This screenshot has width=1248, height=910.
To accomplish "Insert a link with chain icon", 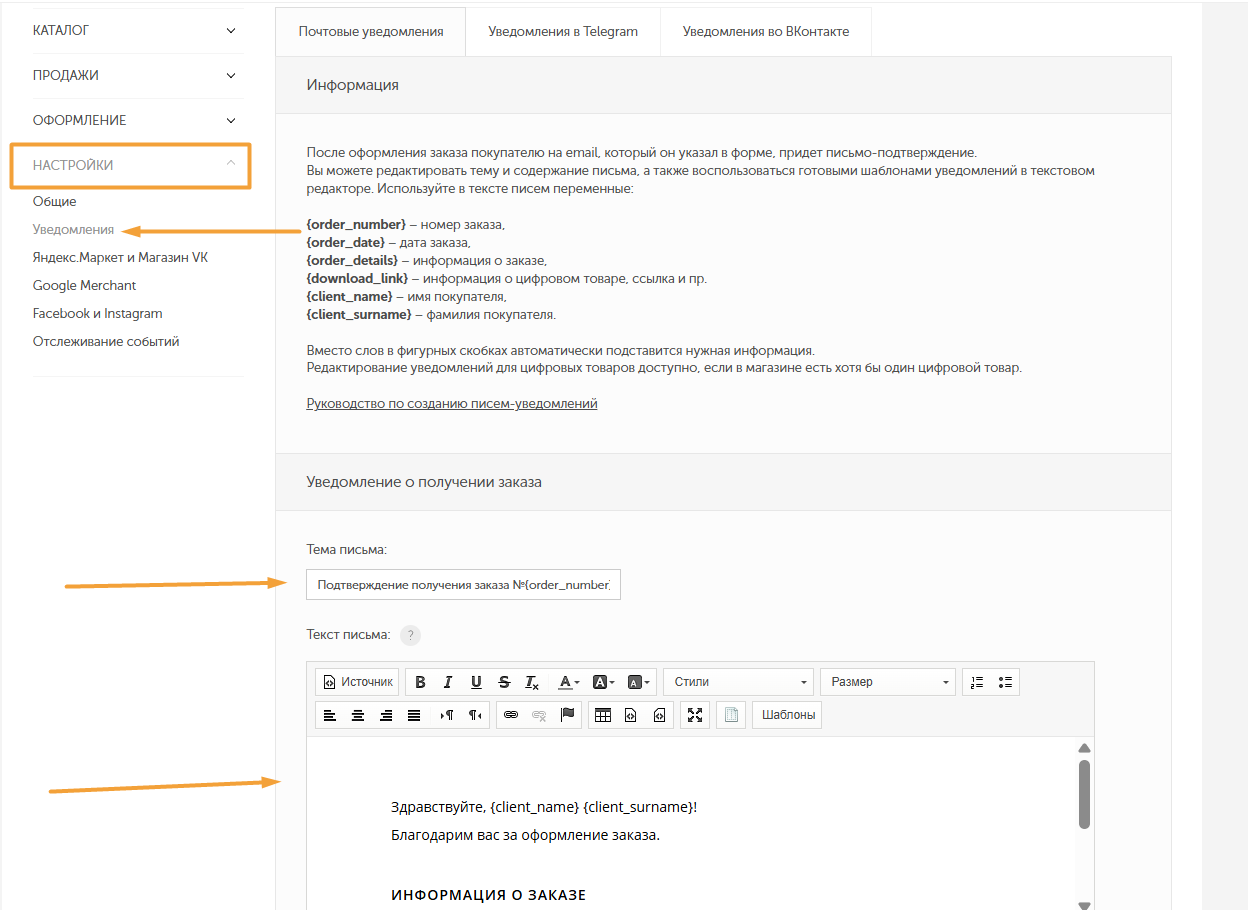I will [511, 715].
